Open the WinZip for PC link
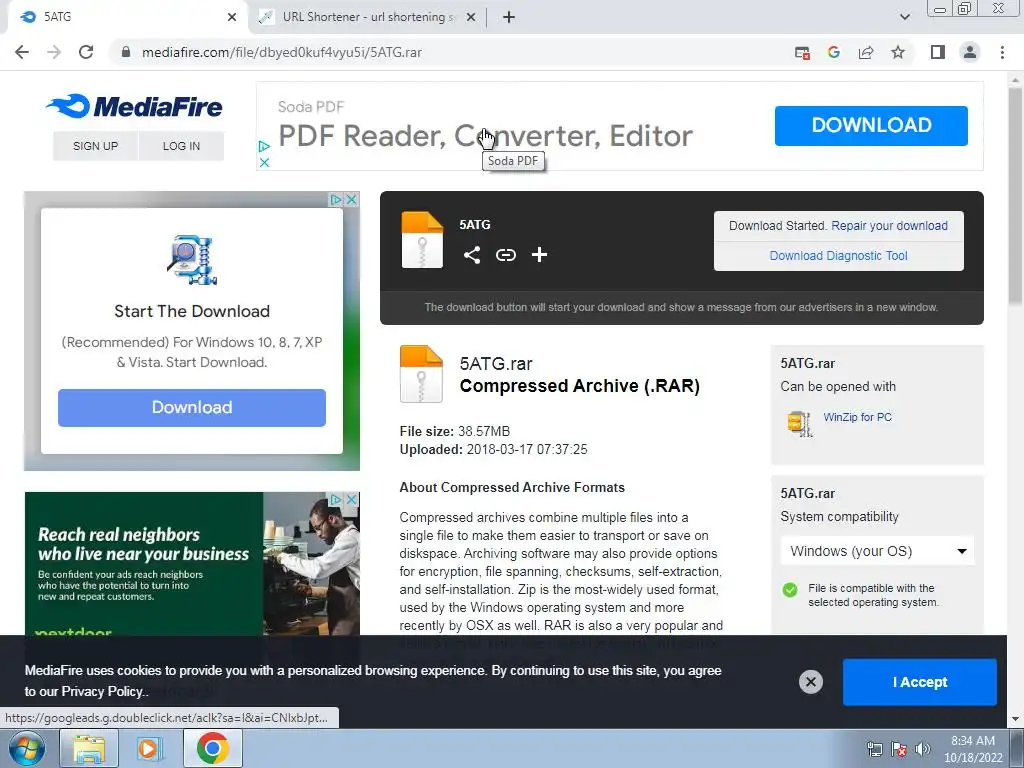Screen dimensions: 1024x768 point(857,417)
